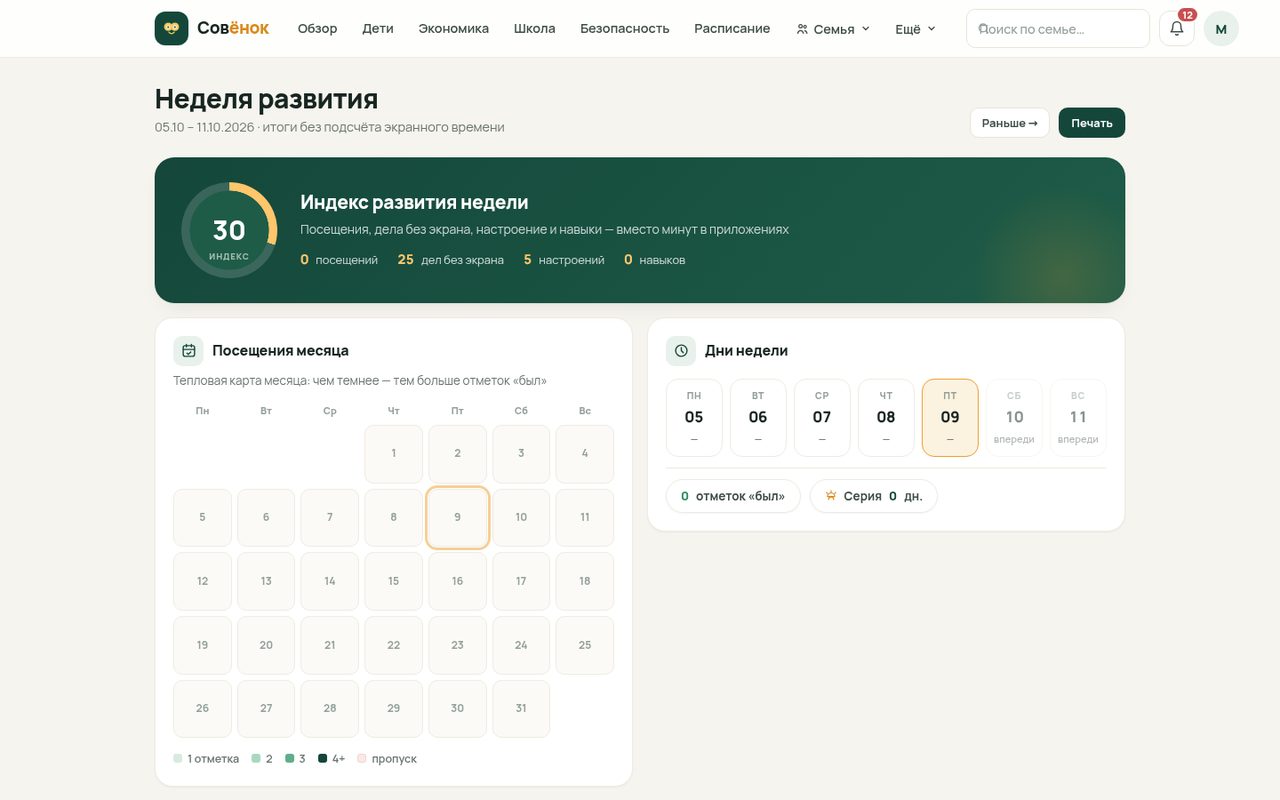Open the Расписание section
1280x800 pixels.
732,29
